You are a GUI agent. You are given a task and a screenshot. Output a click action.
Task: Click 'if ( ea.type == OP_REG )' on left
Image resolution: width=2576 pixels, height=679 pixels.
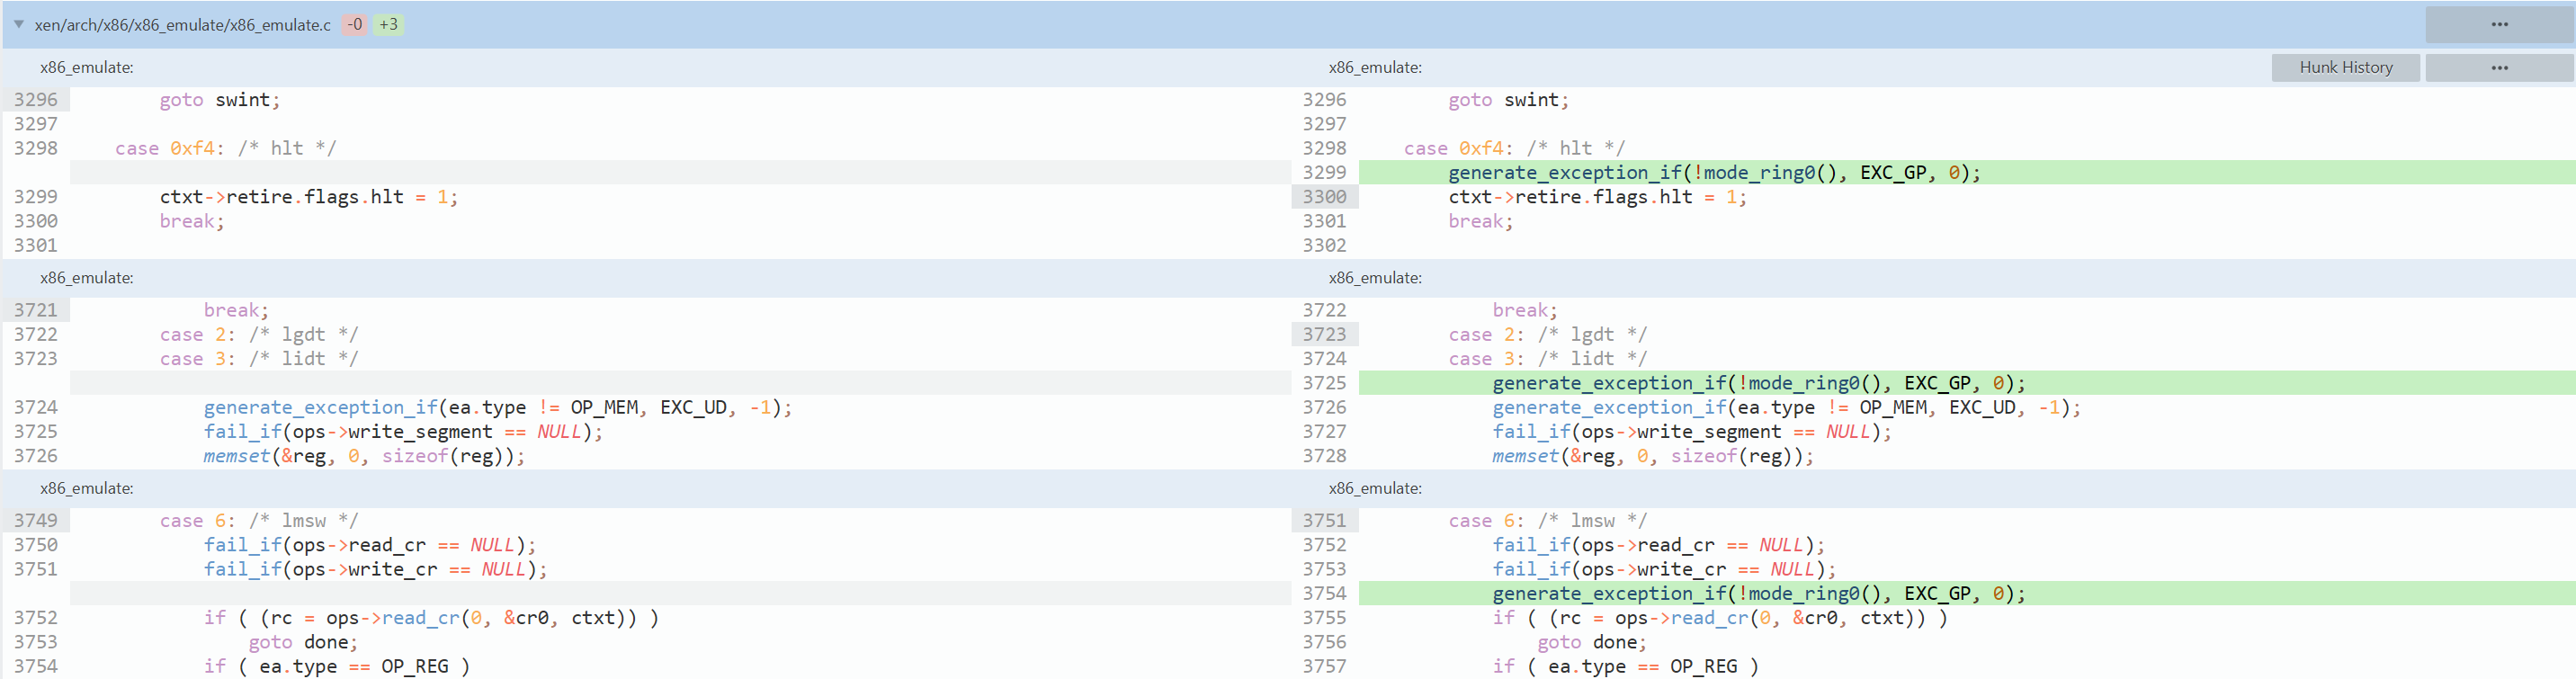click(337, 666)
